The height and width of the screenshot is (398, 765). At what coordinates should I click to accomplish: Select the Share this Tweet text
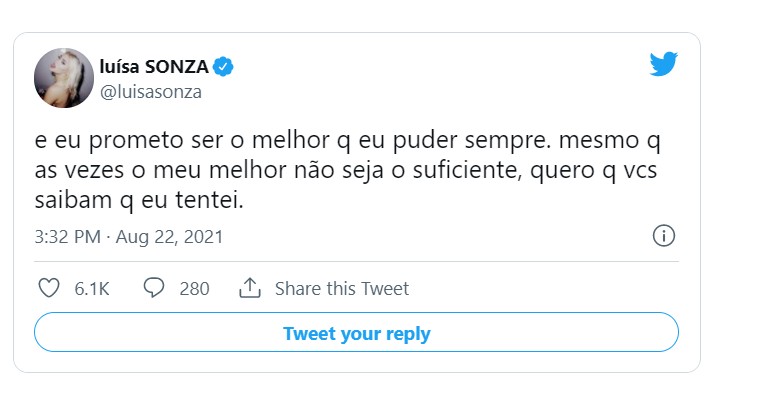[342, 289]
